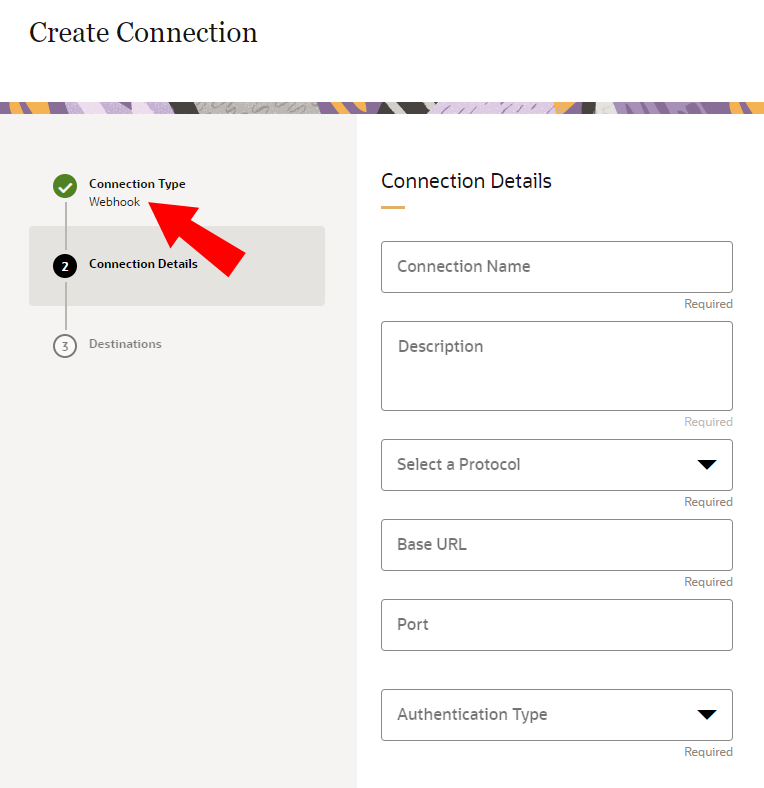Click the green checkmark step icon
This screenshot has width=764, height=788.
65,186
